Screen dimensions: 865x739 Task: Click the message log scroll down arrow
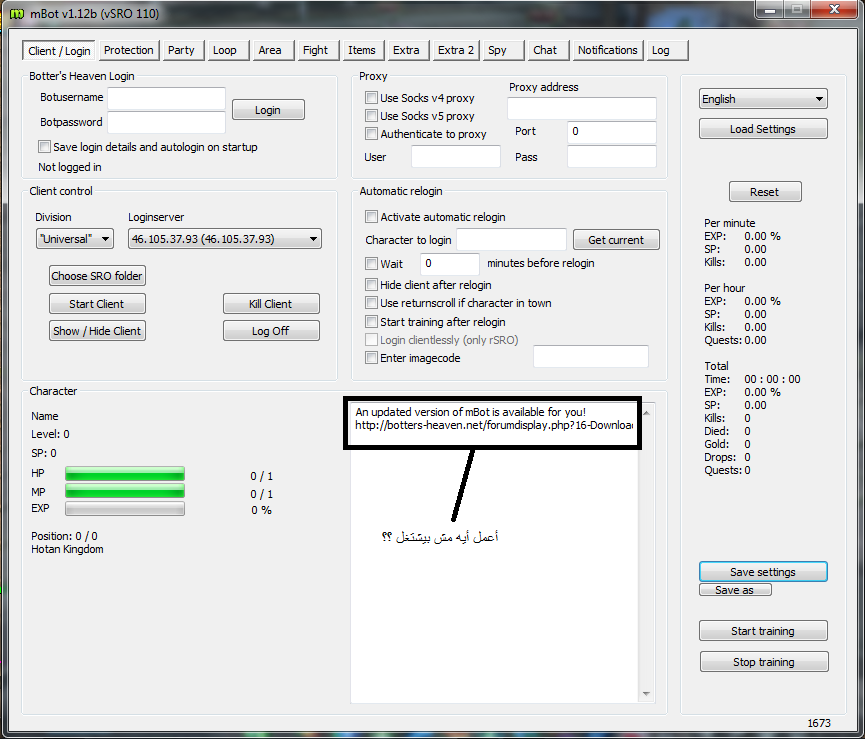click(647, 694)
